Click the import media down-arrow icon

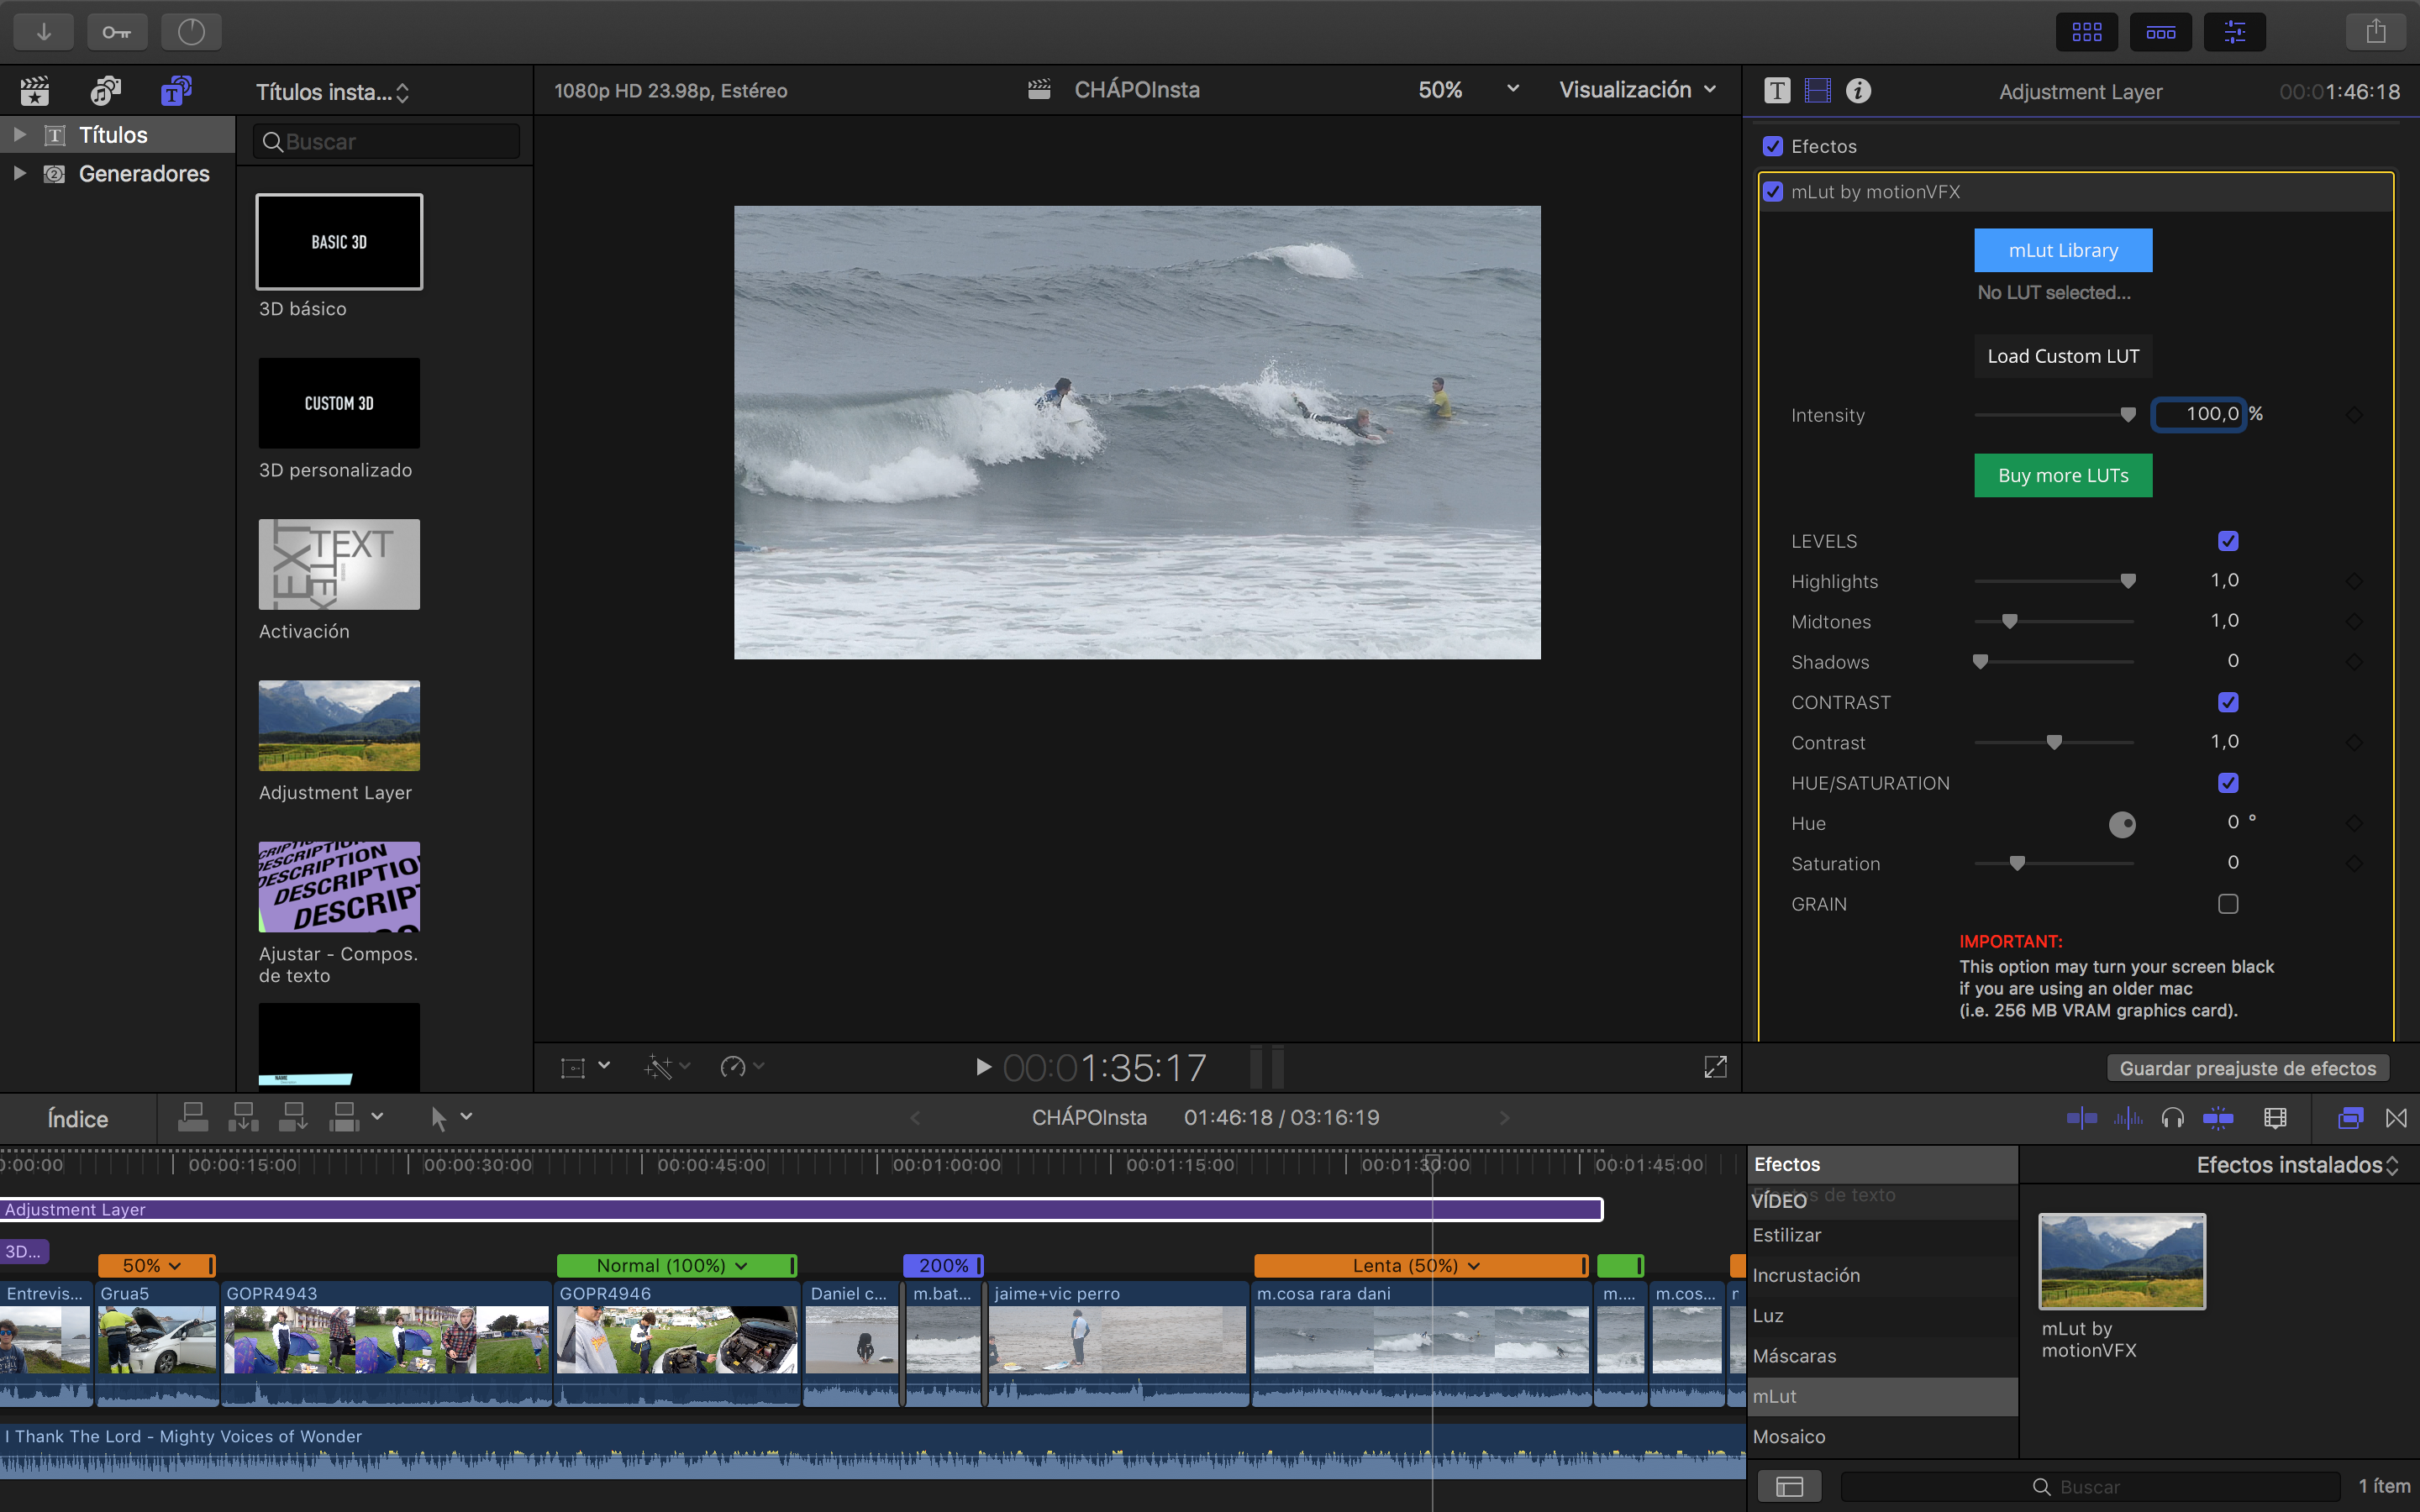[43, 32]
